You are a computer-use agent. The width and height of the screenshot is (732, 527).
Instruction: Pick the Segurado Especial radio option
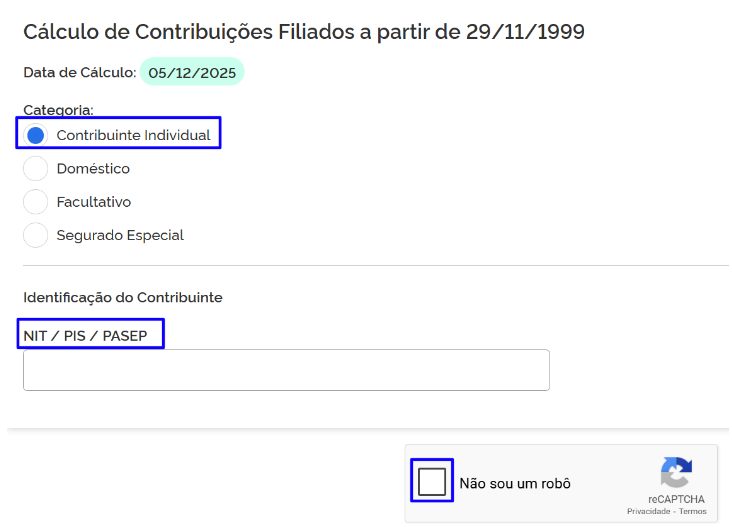pyautogui.click(x=36, y=236)
